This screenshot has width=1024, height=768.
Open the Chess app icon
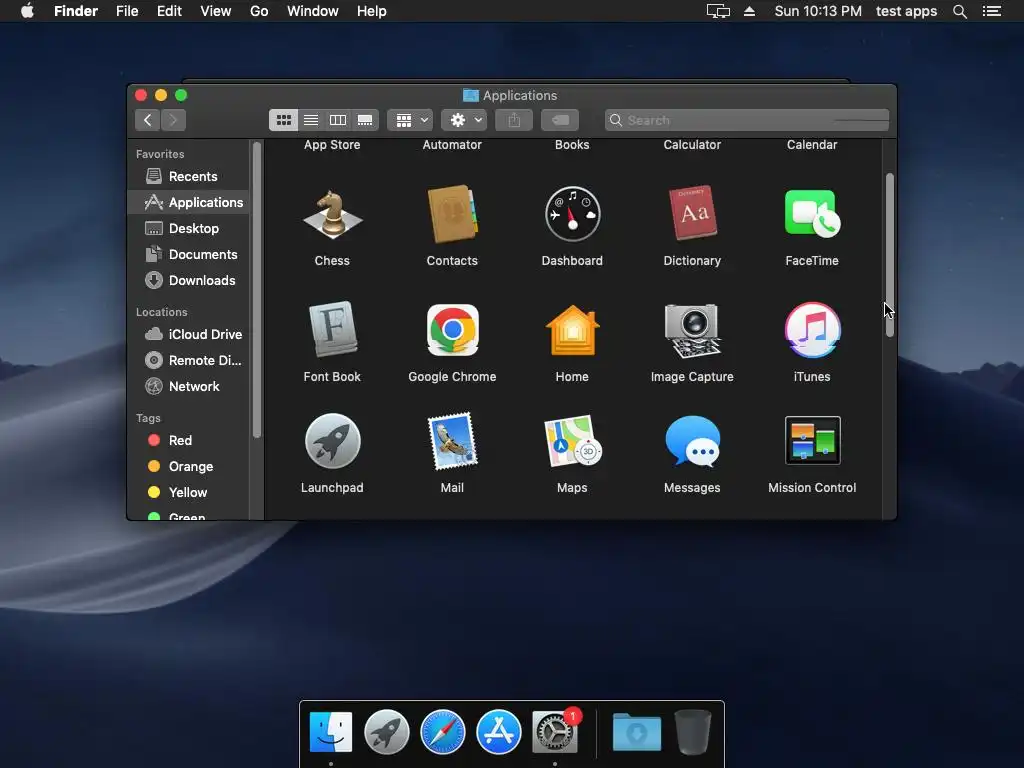(332, 214)
